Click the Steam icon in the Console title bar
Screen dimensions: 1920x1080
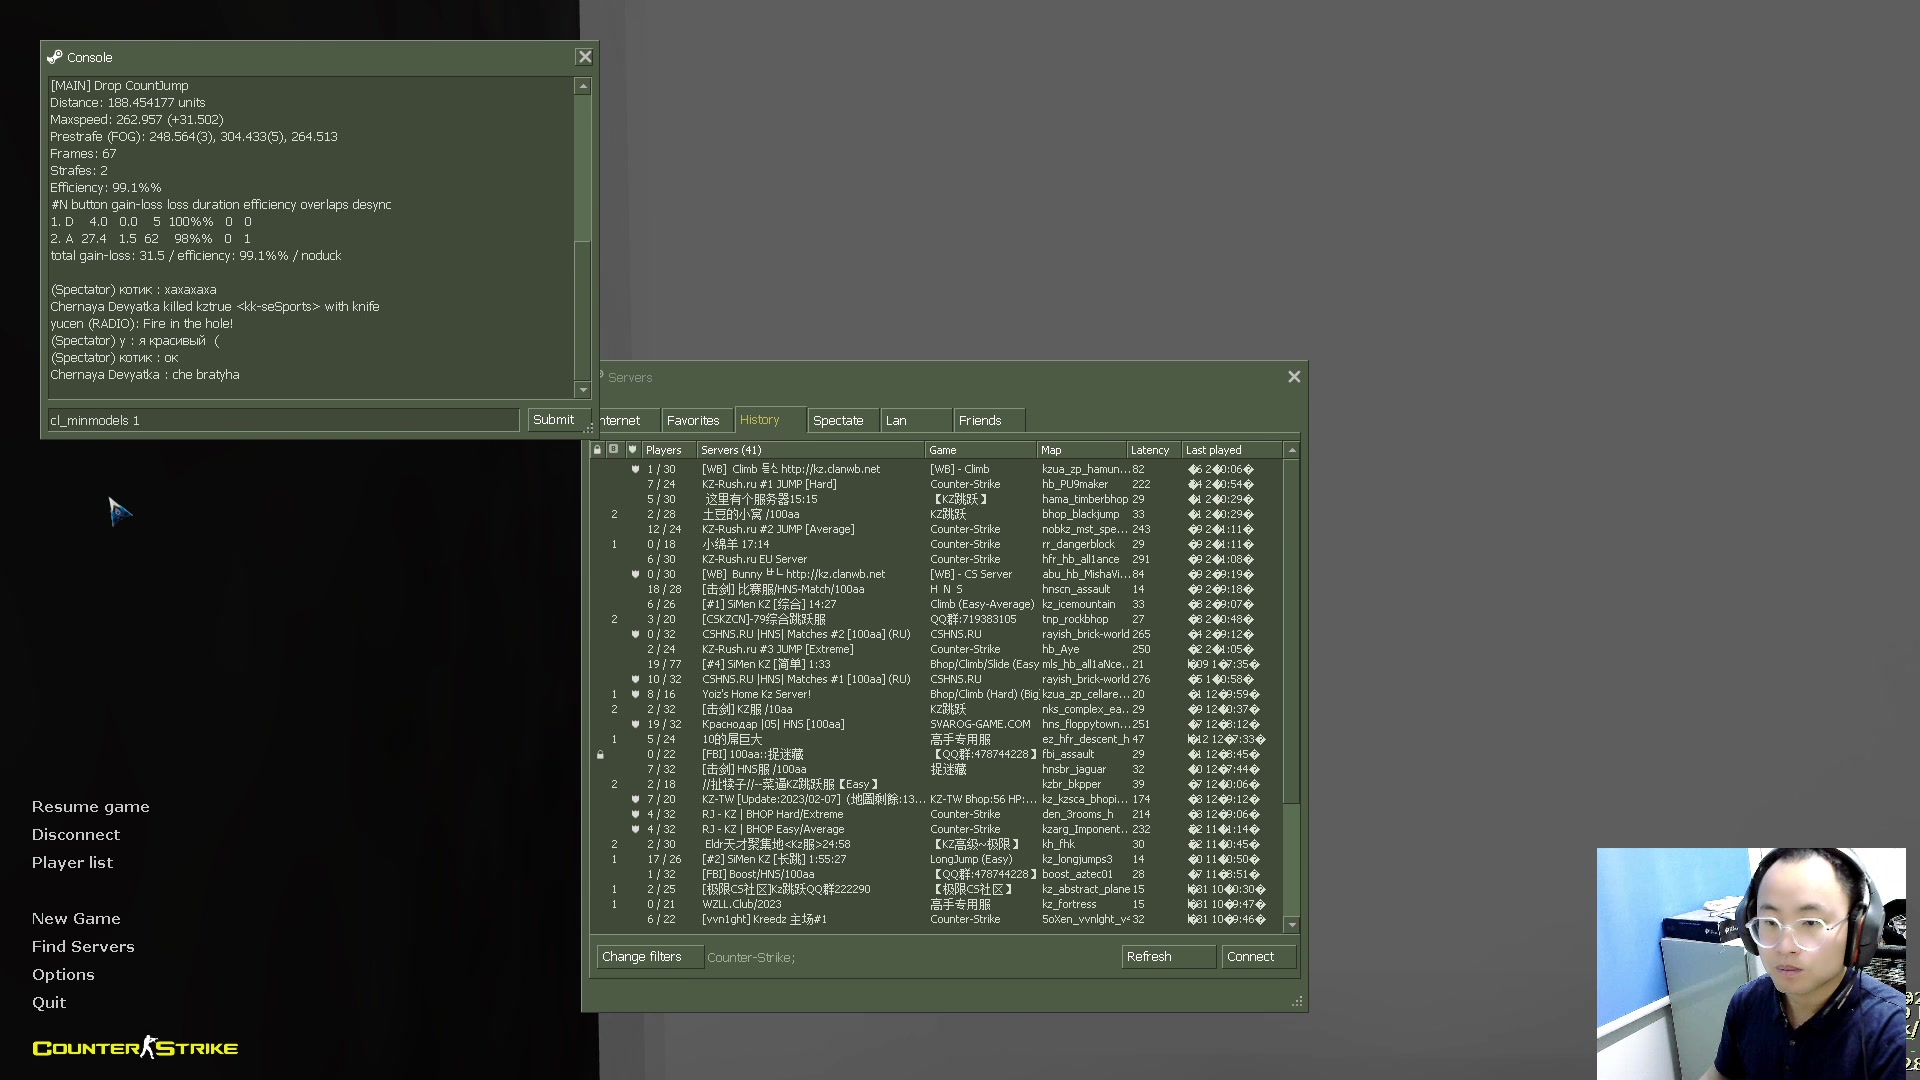tap(55, 57)
